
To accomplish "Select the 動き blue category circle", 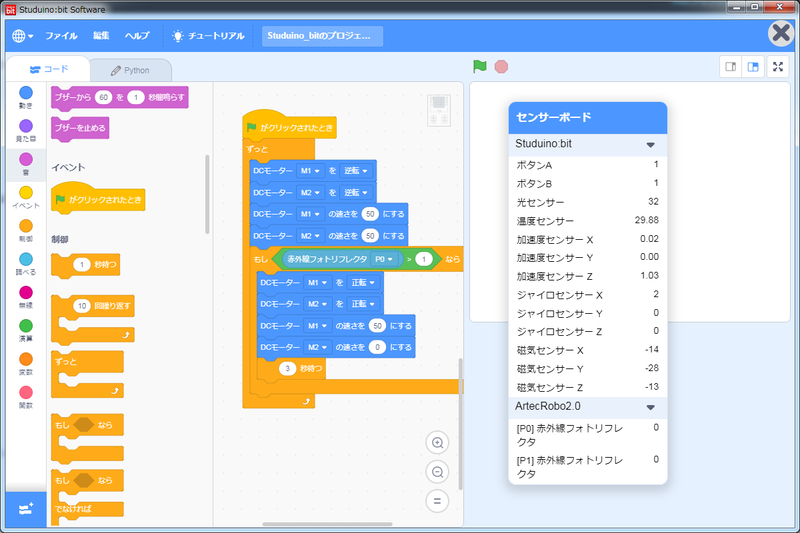I will point(26,92).
